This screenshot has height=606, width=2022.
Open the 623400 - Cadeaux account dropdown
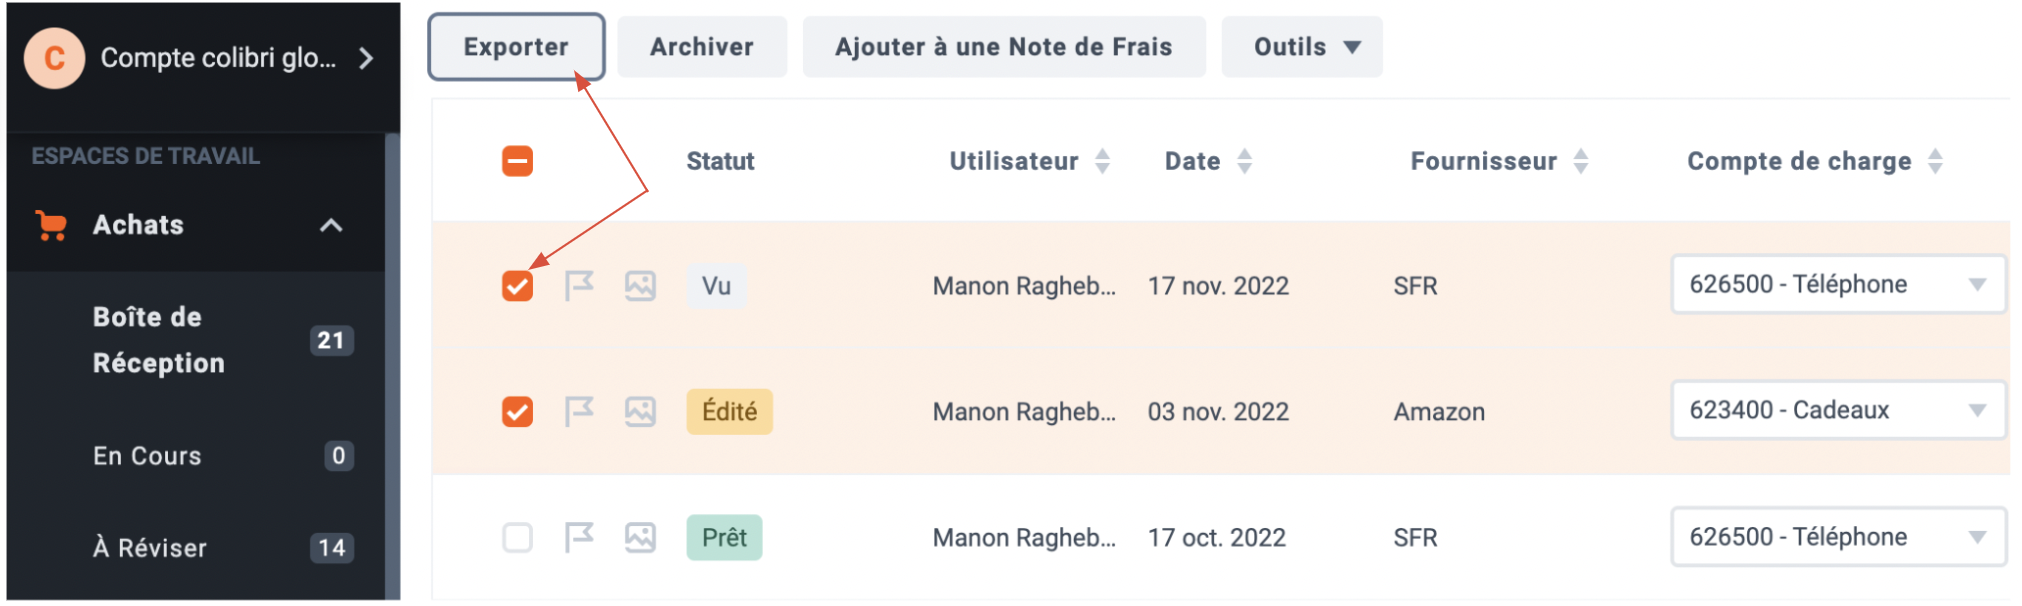tap(1838, 410)
